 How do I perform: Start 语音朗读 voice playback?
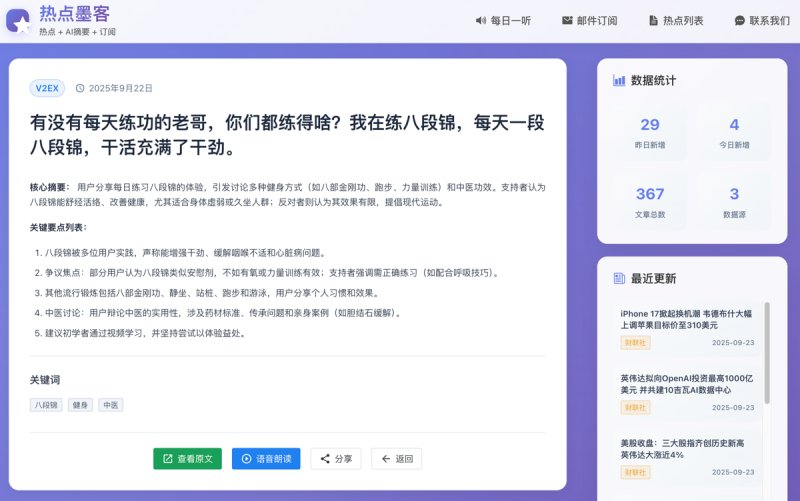[266, 459]
